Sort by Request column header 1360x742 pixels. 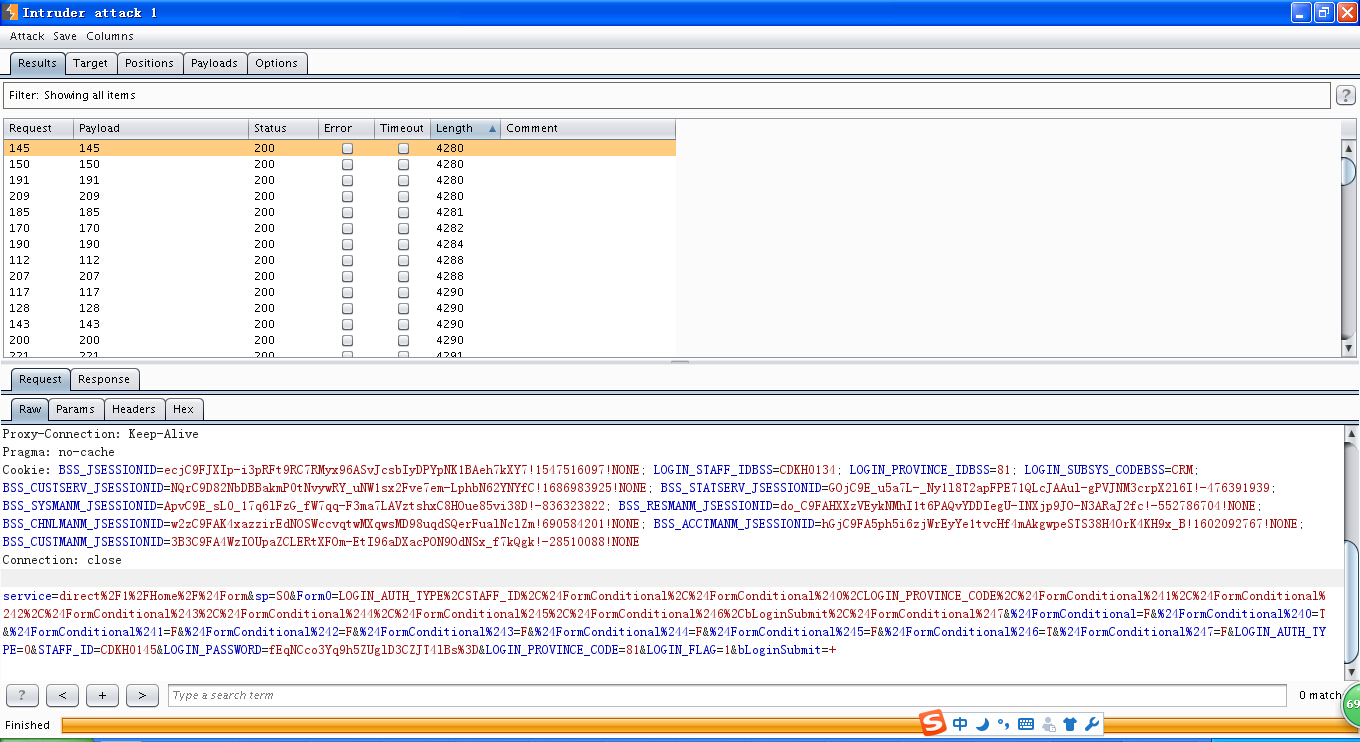click(38, 128)
